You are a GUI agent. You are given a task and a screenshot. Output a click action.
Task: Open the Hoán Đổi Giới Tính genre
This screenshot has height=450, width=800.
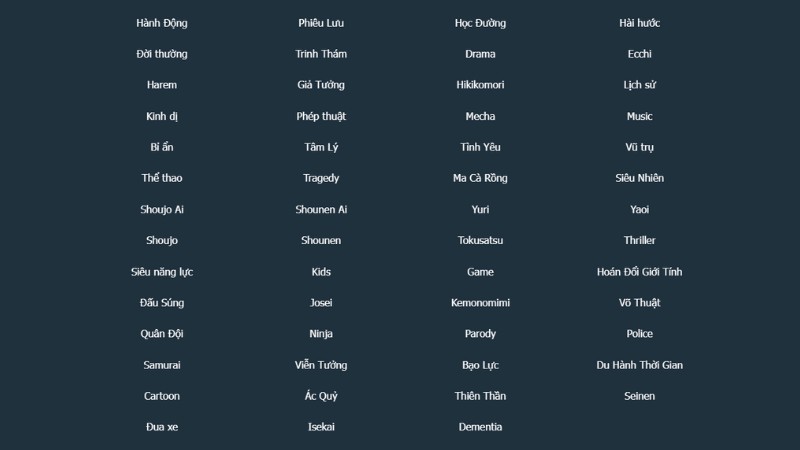[x=640, y=272]
